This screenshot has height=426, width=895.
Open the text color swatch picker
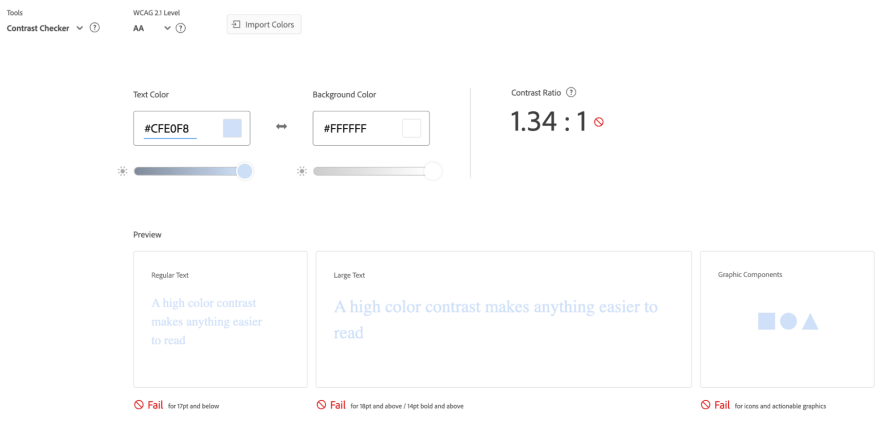click(232, 128)
